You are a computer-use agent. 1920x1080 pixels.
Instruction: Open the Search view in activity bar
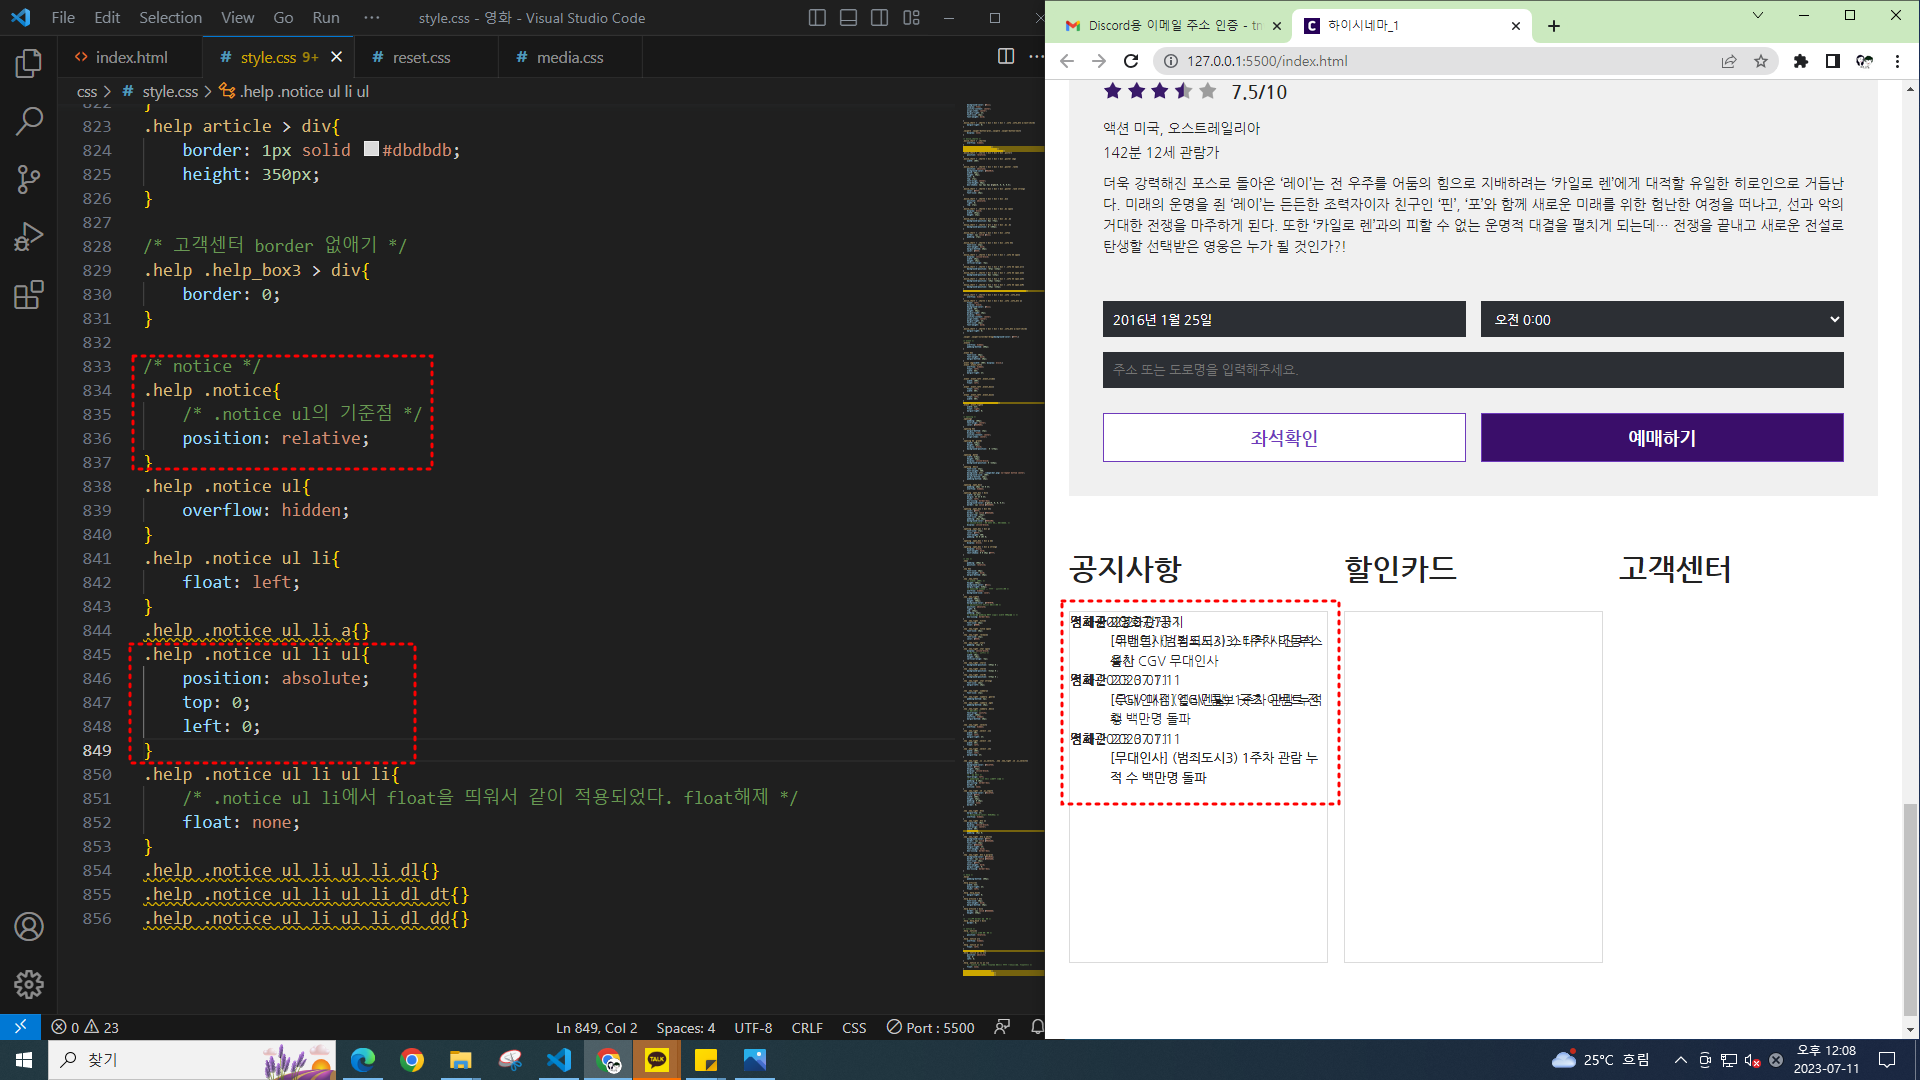pyautogui.click(x=29, y=121)
